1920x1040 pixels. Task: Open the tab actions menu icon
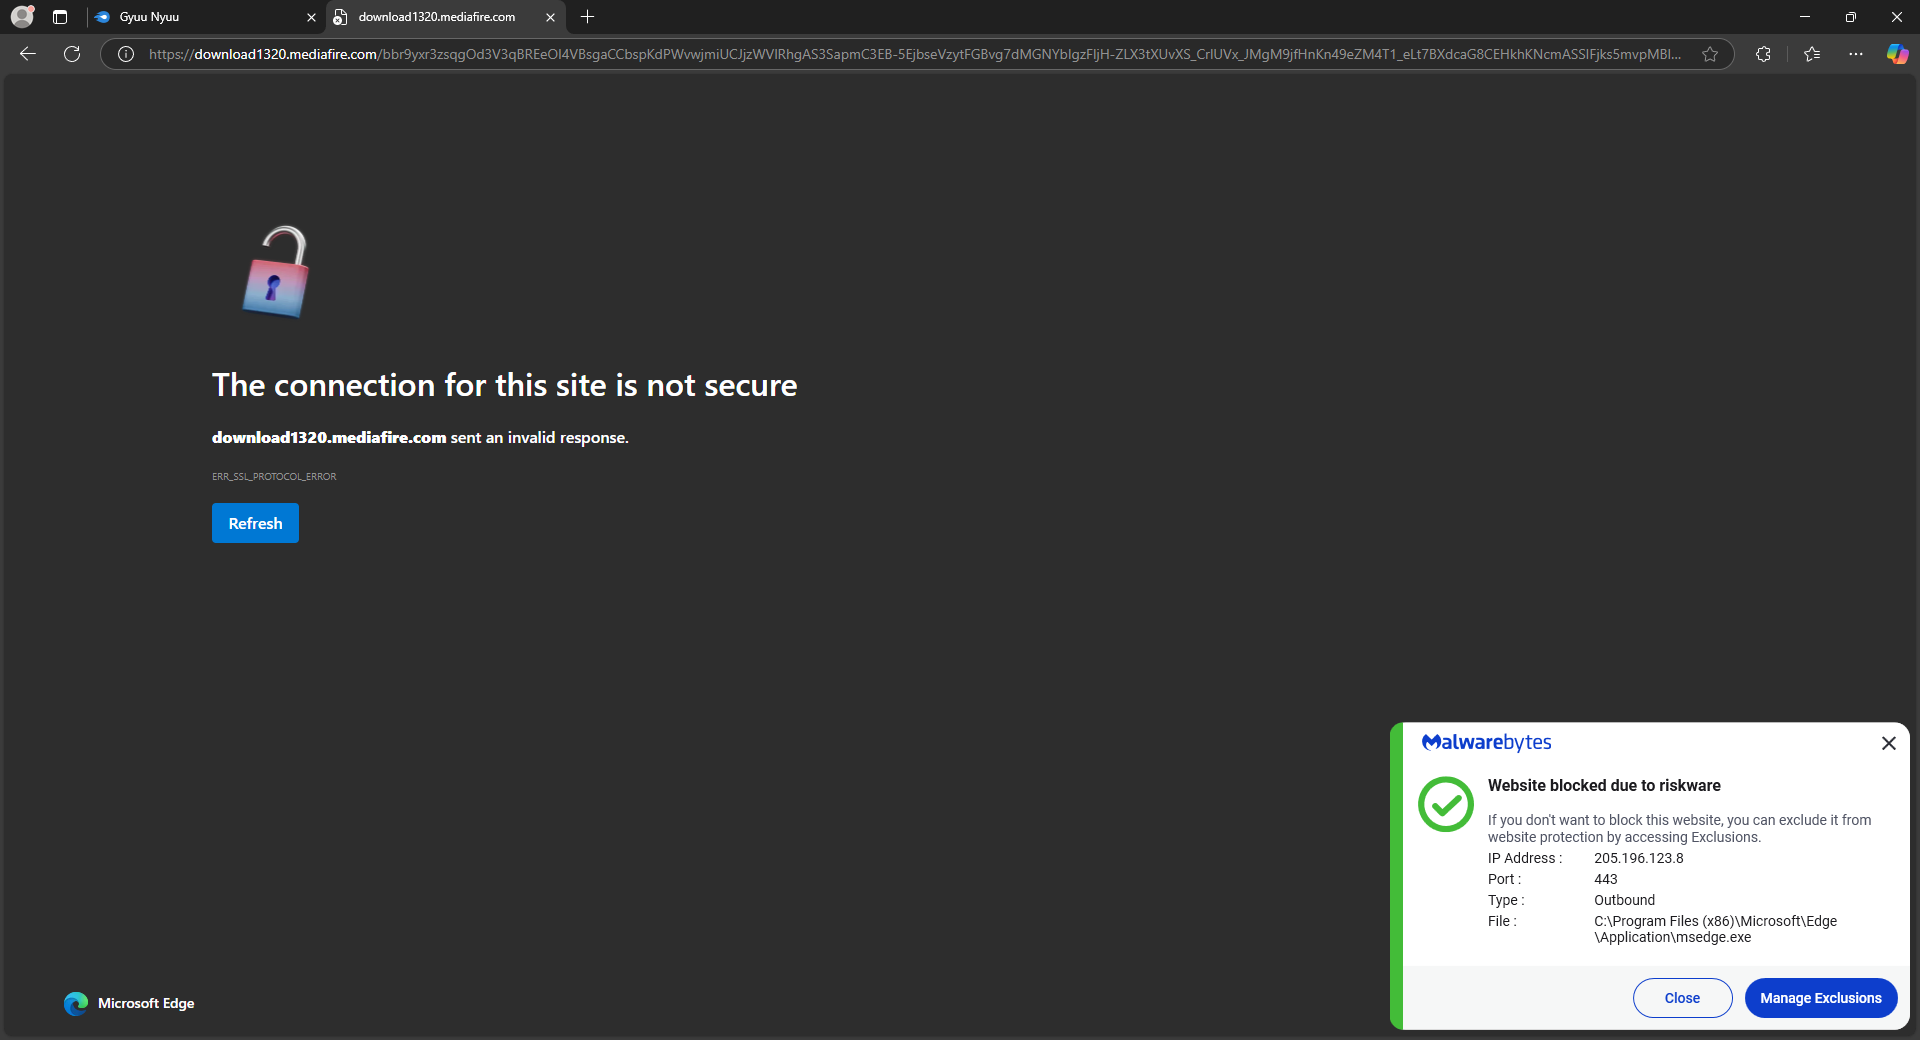click(x=60, y=17)
